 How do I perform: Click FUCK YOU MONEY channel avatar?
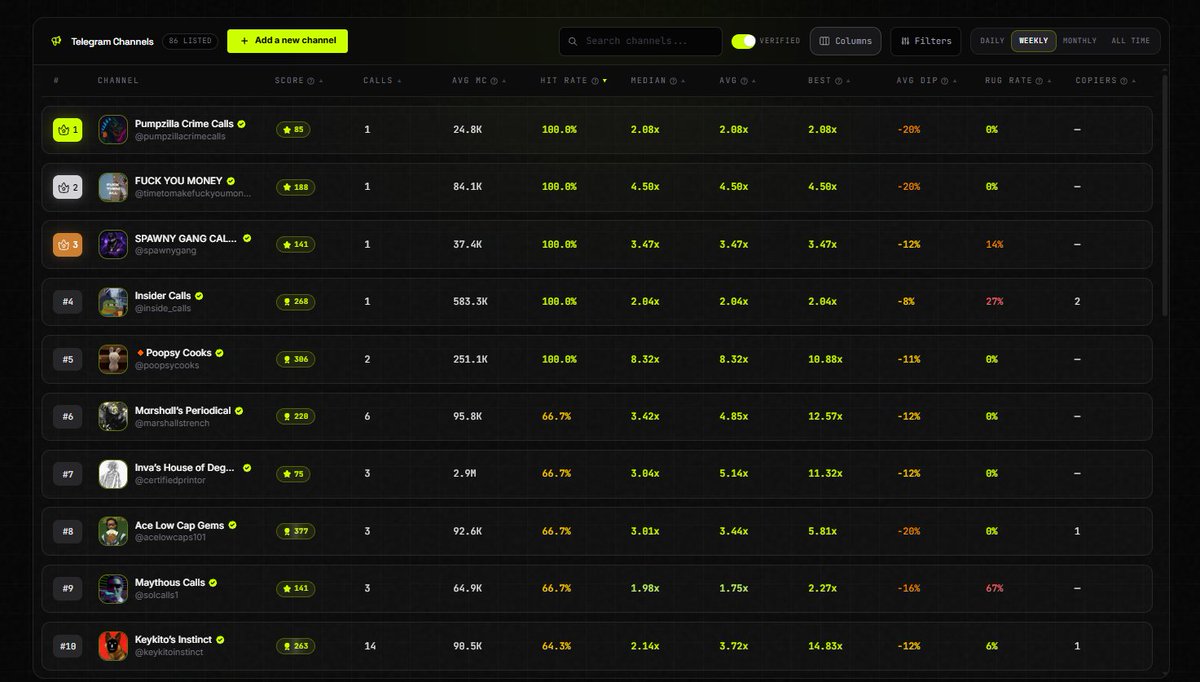[x=113, y=187]
